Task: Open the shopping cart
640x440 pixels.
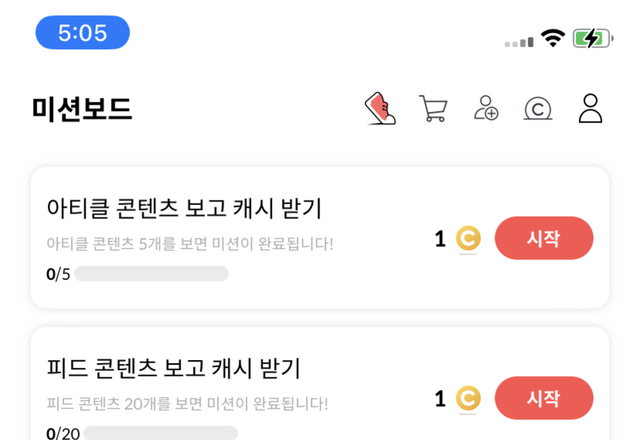Action: tap(433, 108)
